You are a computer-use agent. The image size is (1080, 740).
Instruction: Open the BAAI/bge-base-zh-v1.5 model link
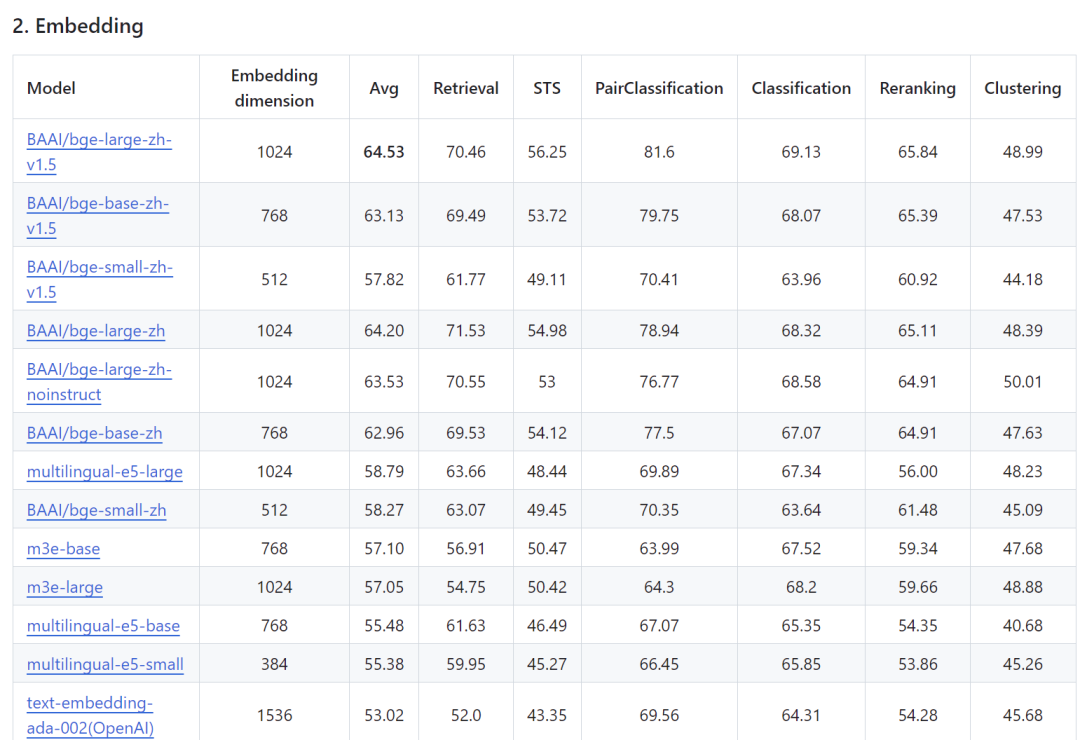[x=97, y=216]
